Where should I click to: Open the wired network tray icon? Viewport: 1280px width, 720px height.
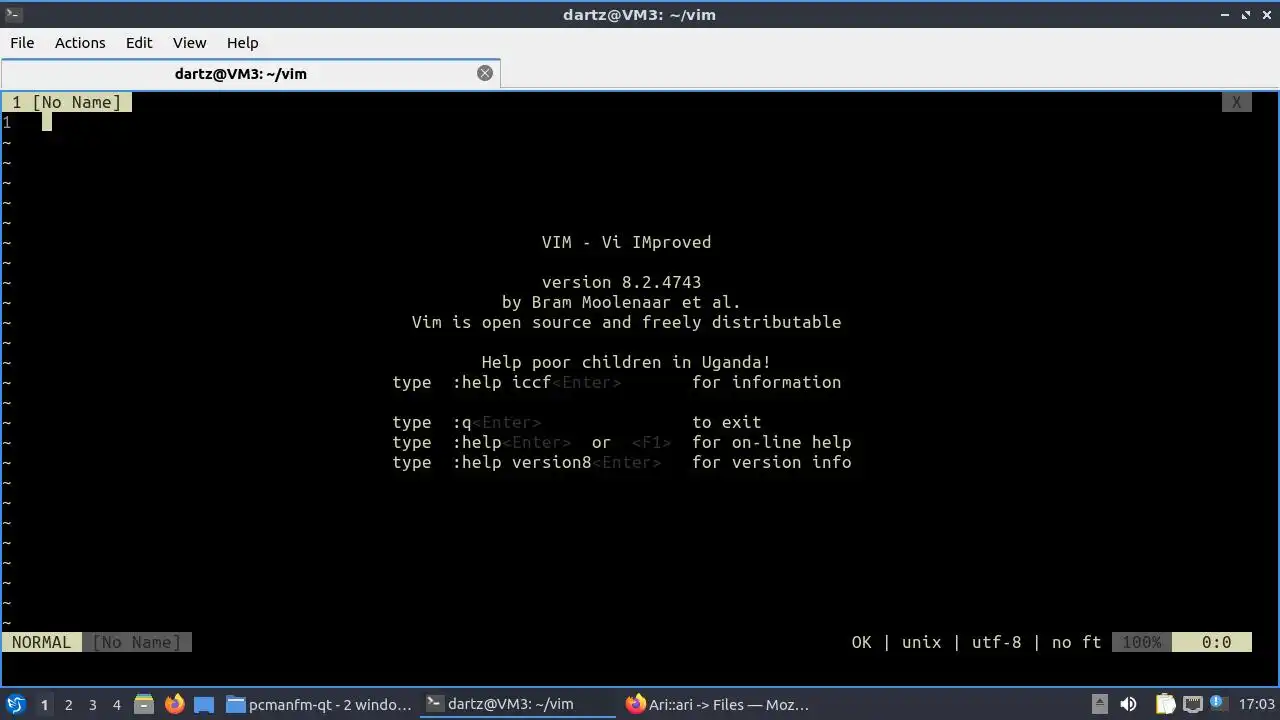coord(1193,704)
